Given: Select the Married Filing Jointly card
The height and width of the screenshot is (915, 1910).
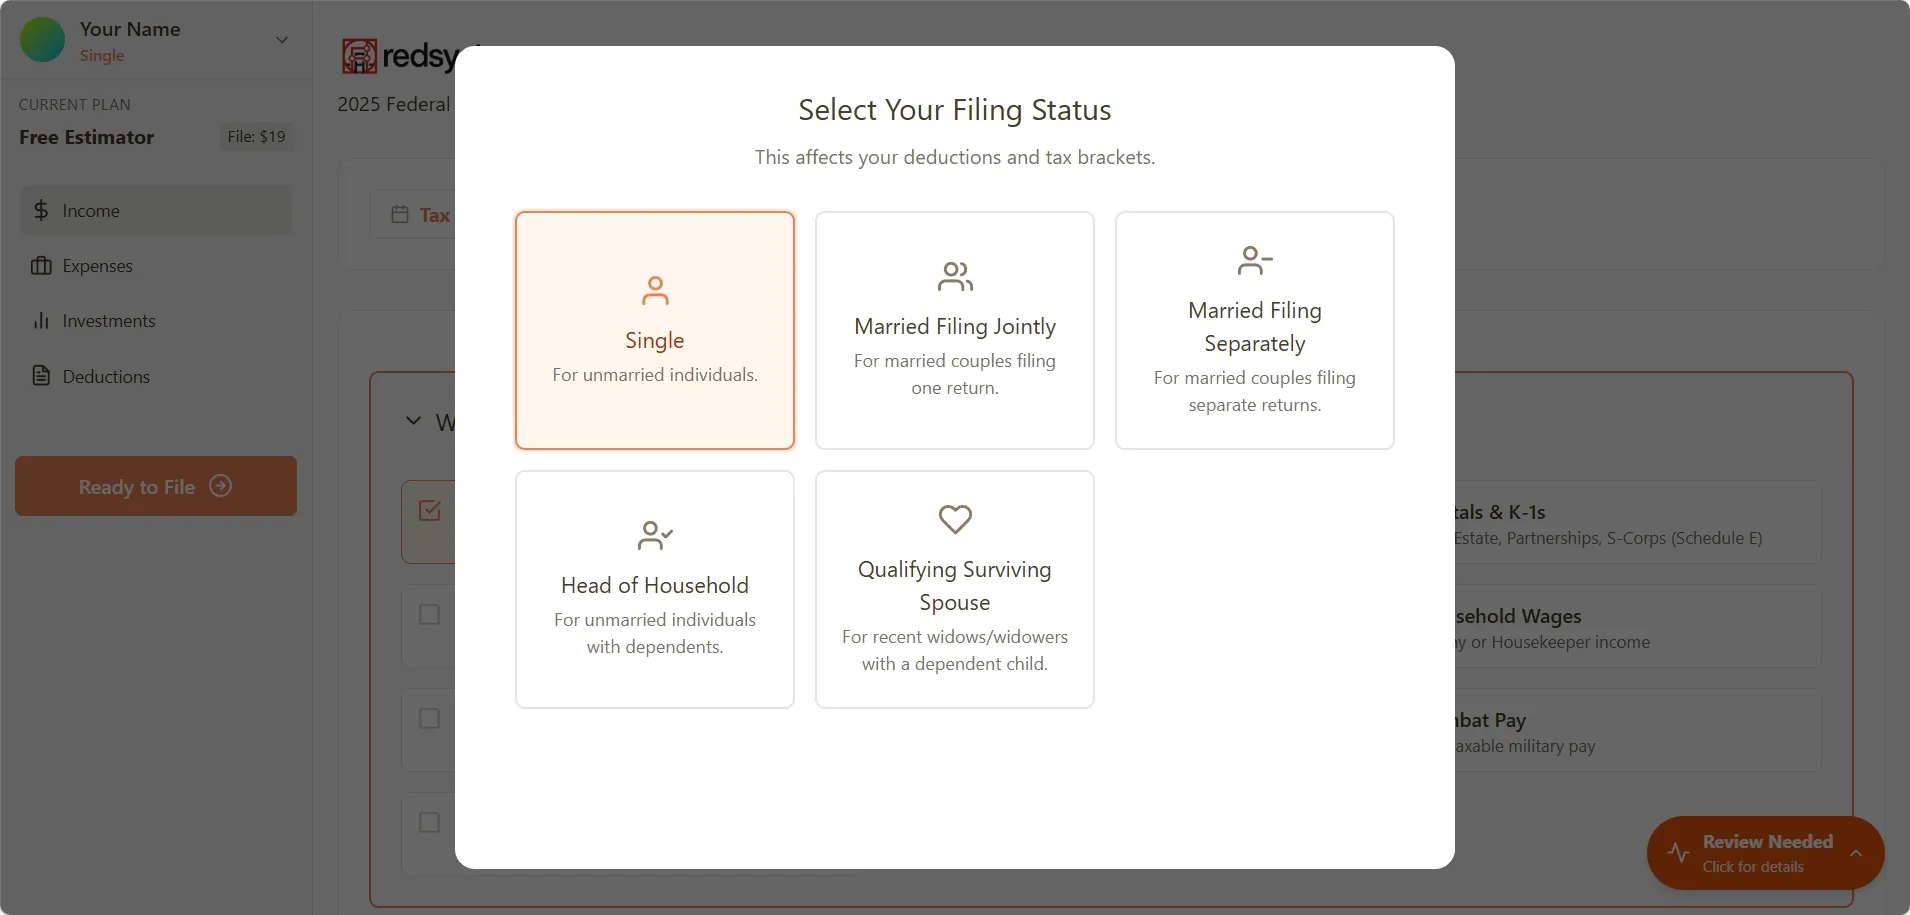Looking at the screenshot, I should coord(954,330).
